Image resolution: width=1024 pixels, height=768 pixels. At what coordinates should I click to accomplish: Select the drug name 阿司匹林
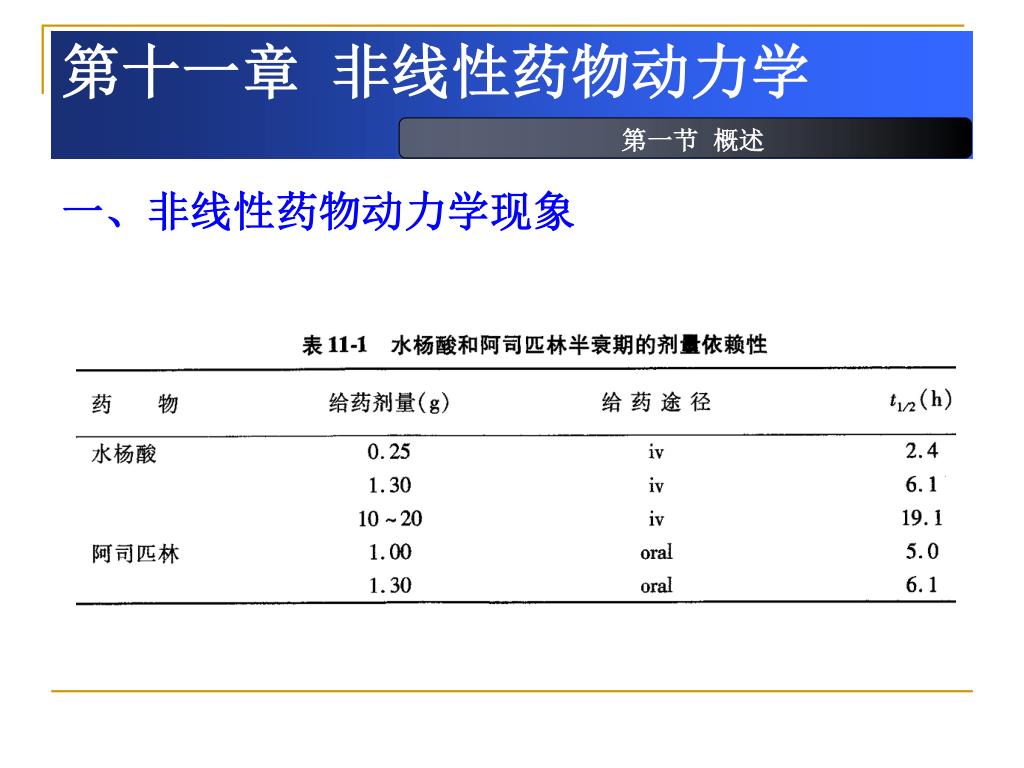[135, 554]
